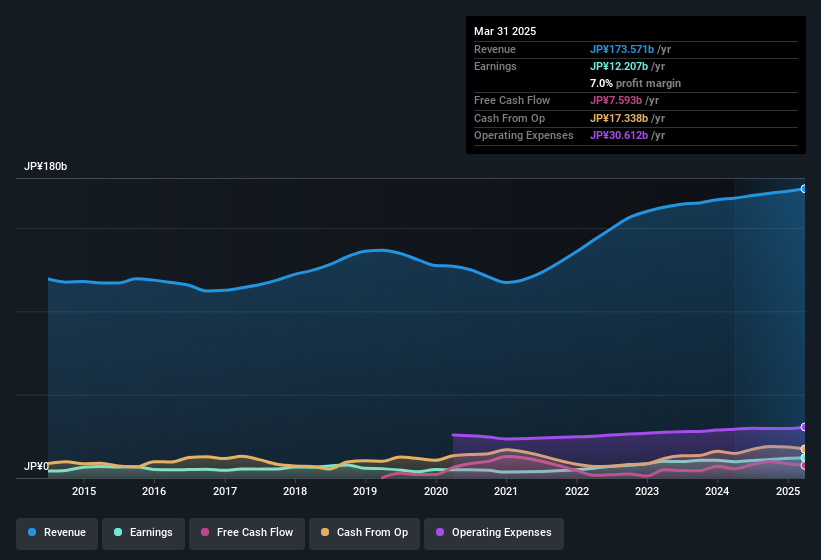Viewport: 821px width, 560px height.
Task: Toggle the Earnings series legend button
Action: (x=143, y=533)
